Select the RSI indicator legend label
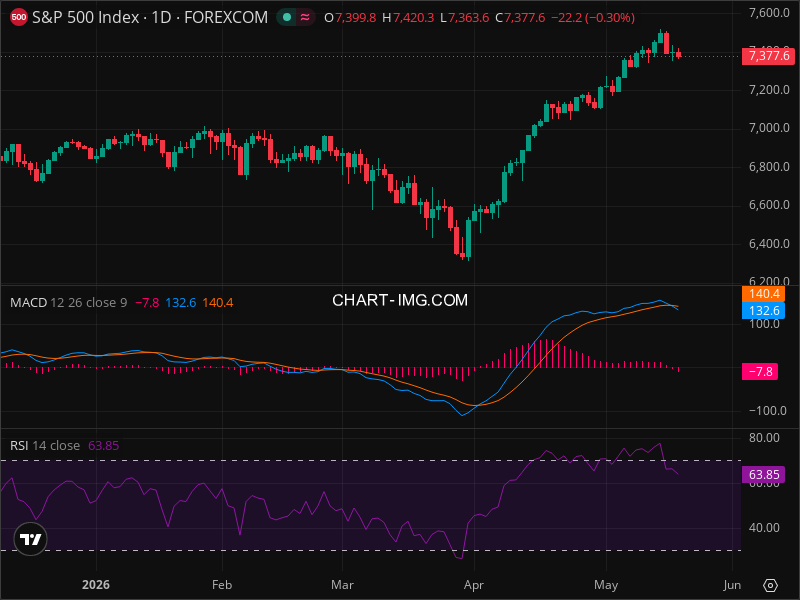The image size is (800, 600). coord(19,445)
